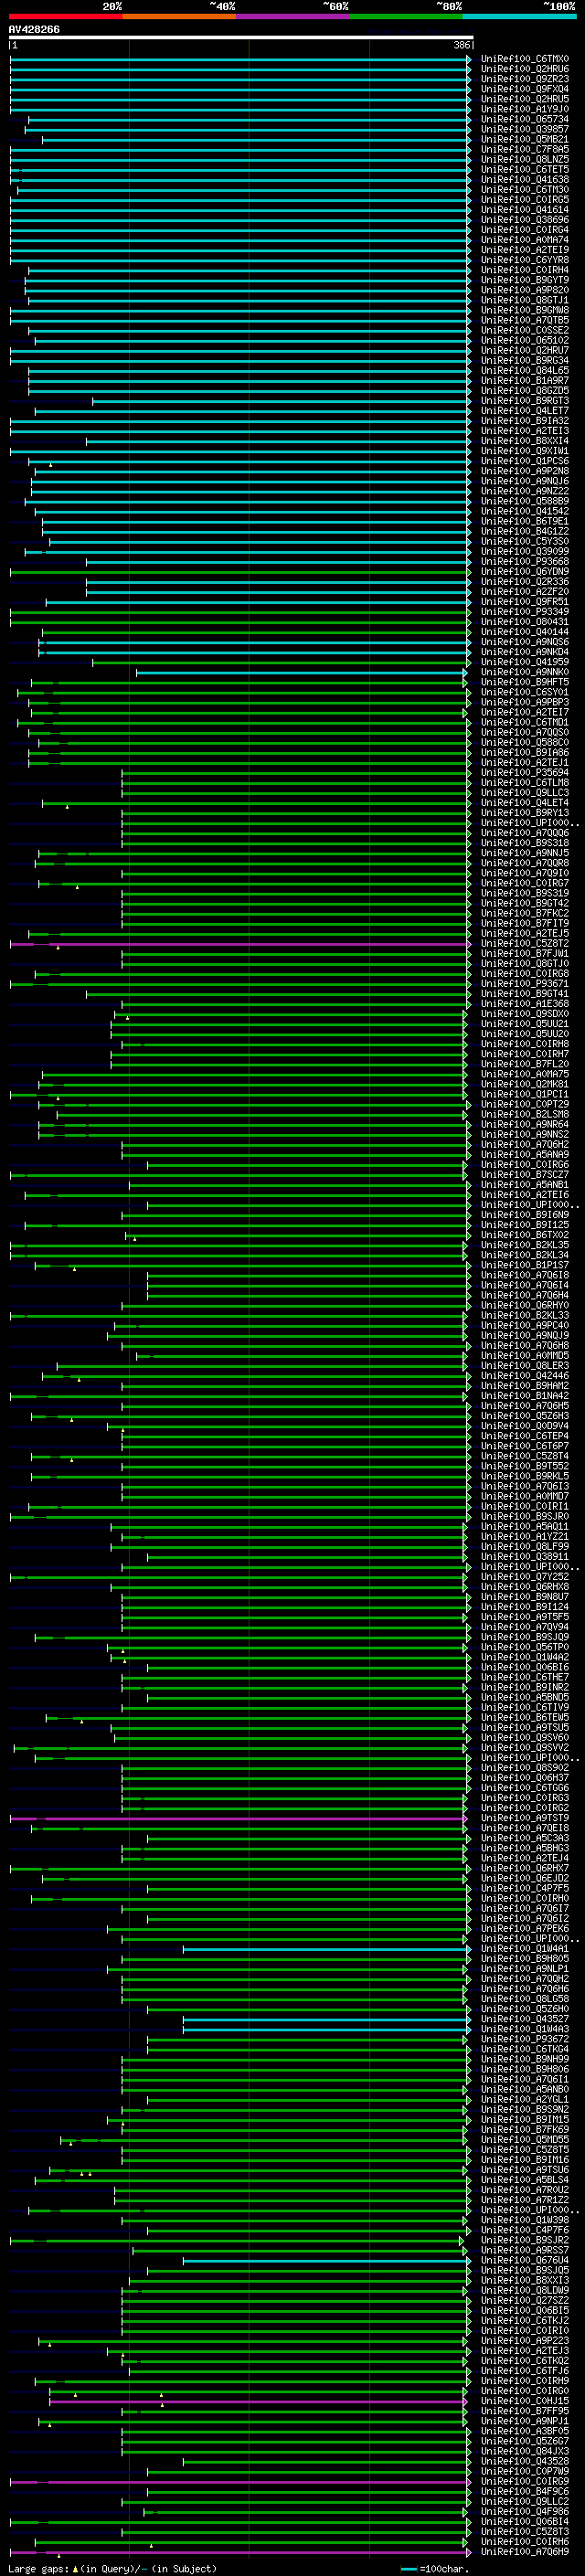Select the UniRef100_B9GT41 label
This screenshot has height=2576, width=585.
pos(525,994)
